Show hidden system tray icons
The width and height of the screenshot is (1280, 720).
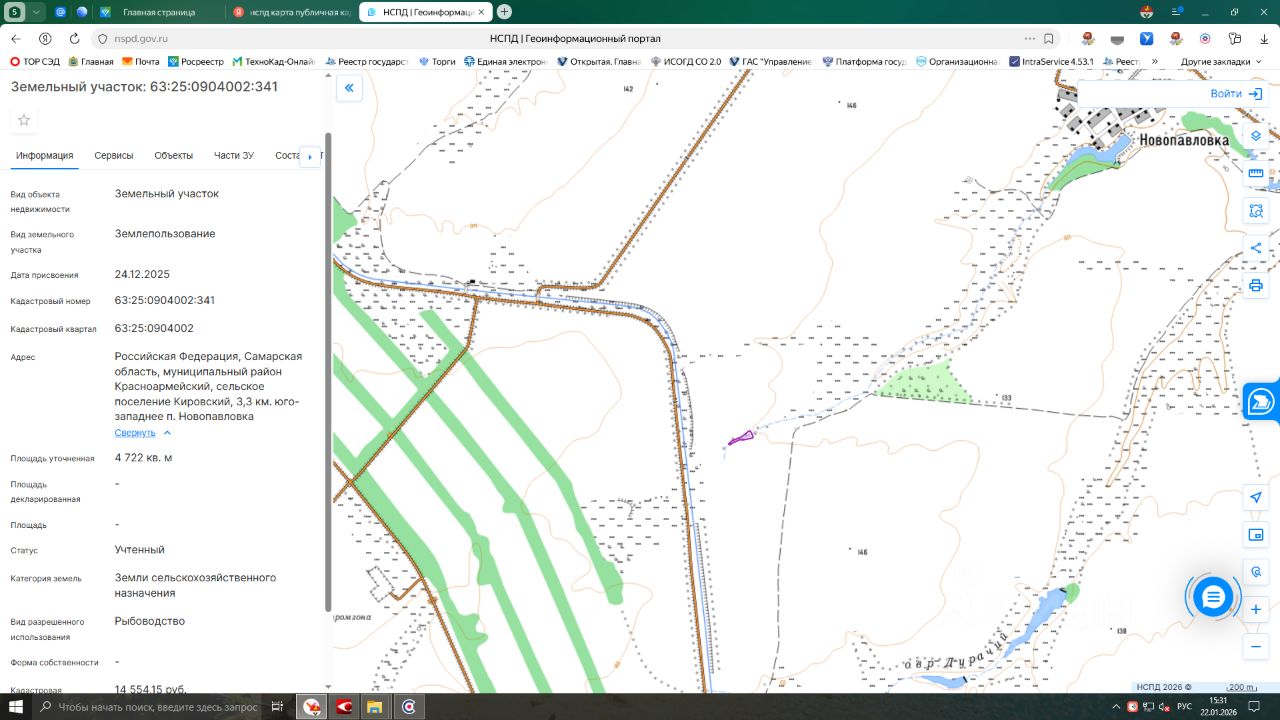[1115, 707]
